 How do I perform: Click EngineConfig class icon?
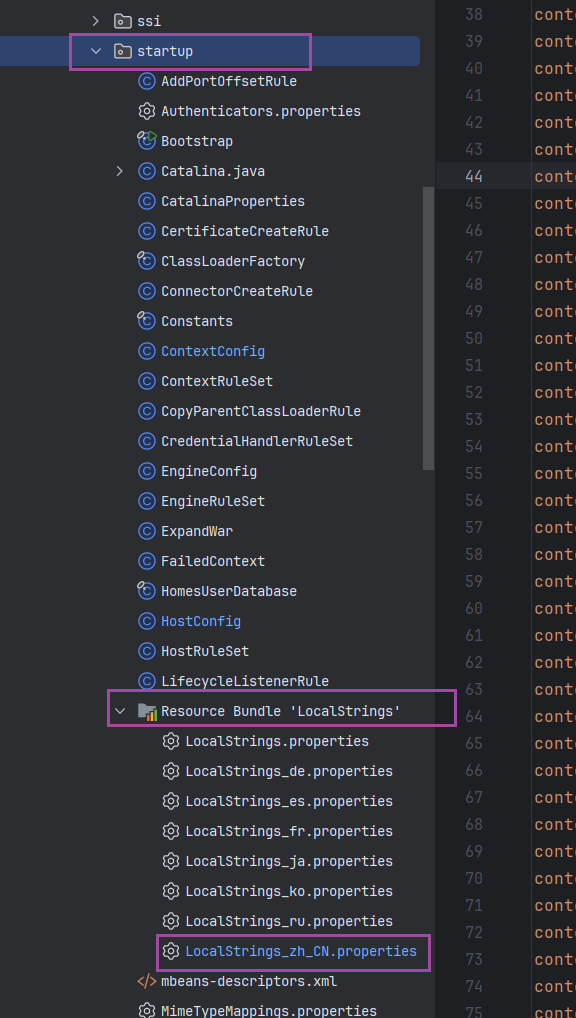[147, 471]
